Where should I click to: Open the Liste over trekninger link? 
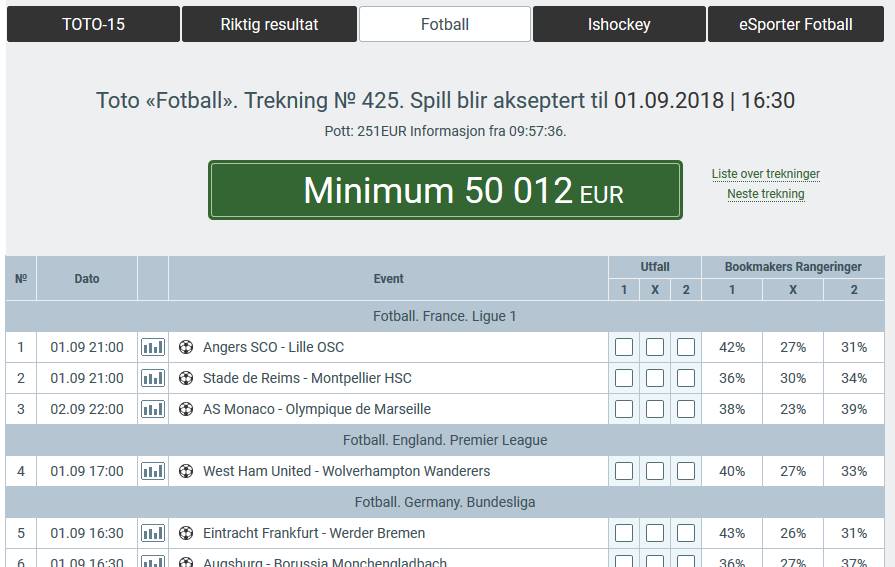pos(765,174)
